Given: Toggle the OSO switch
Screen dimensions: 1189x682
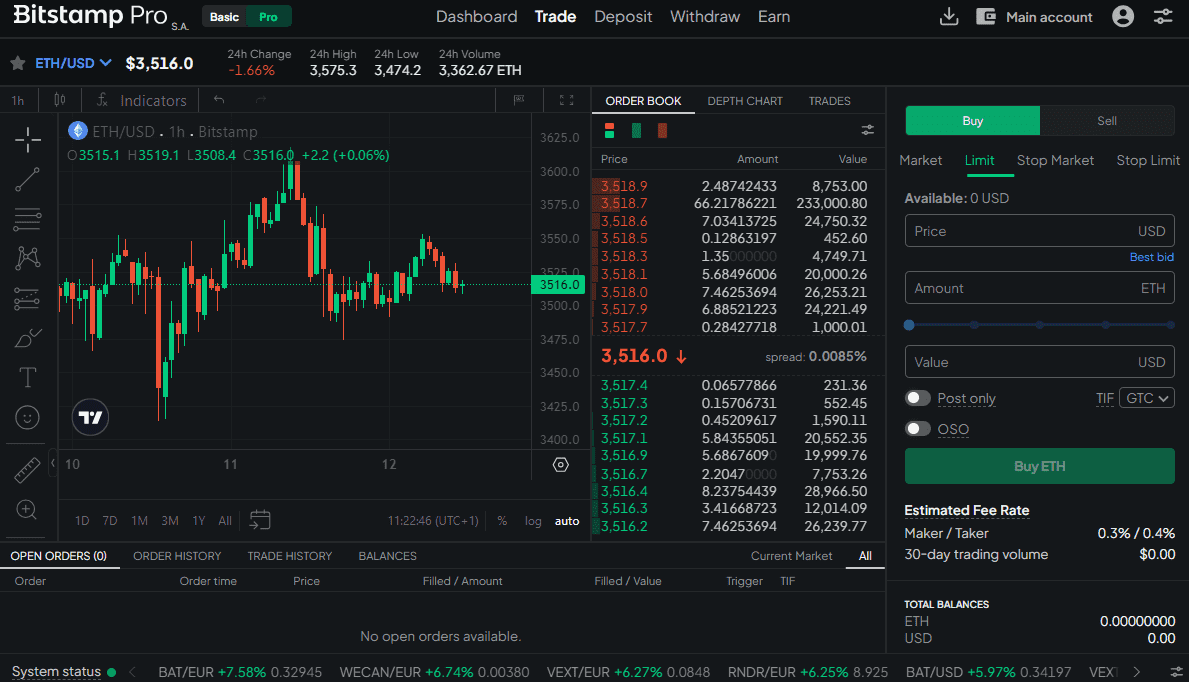Looking at the screenshot, I should pyautogui.click(x=918, y=429).
